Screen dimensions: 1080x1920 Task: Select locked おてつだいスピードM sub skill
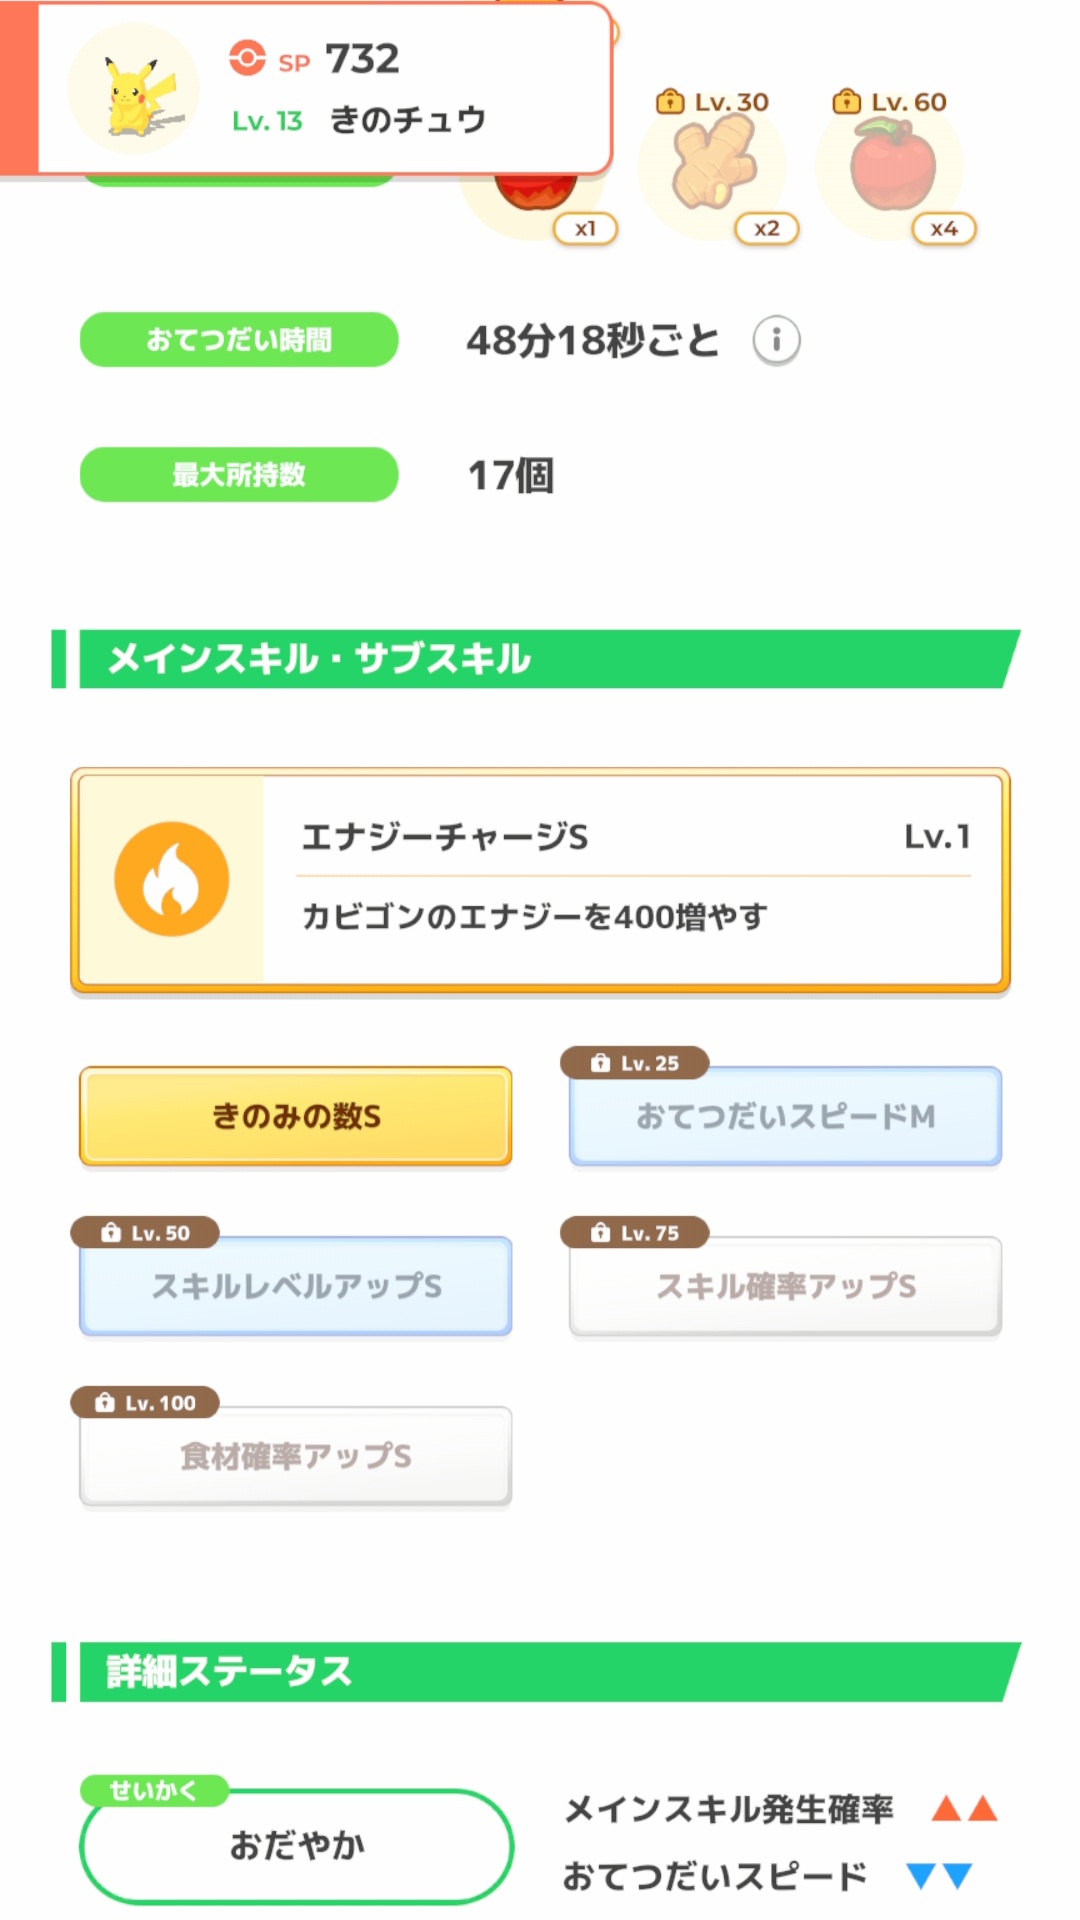[785, 1117]
